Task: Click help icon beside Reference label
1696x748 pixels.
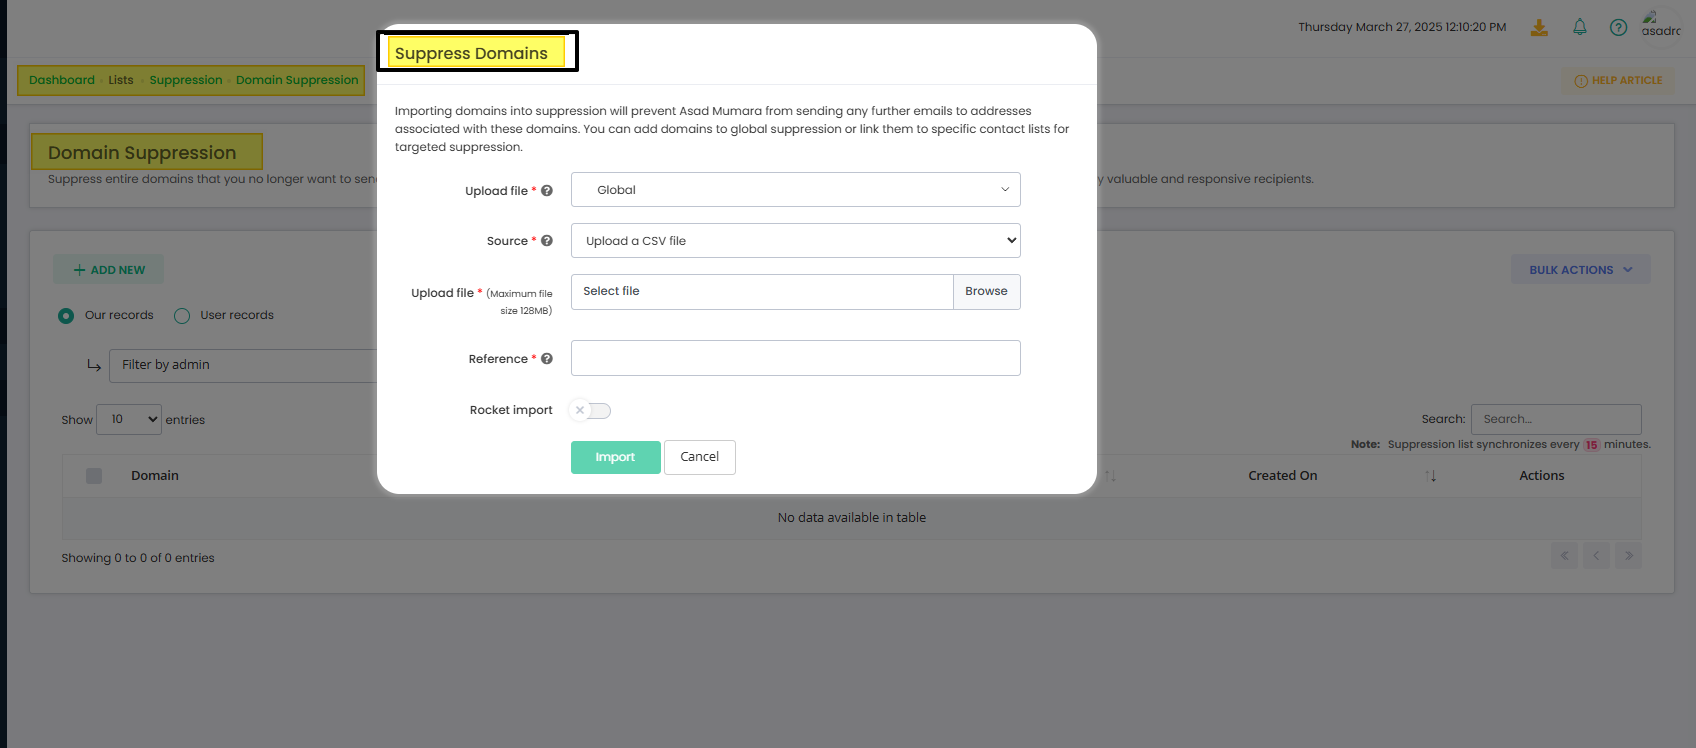Action: (547, 358)
